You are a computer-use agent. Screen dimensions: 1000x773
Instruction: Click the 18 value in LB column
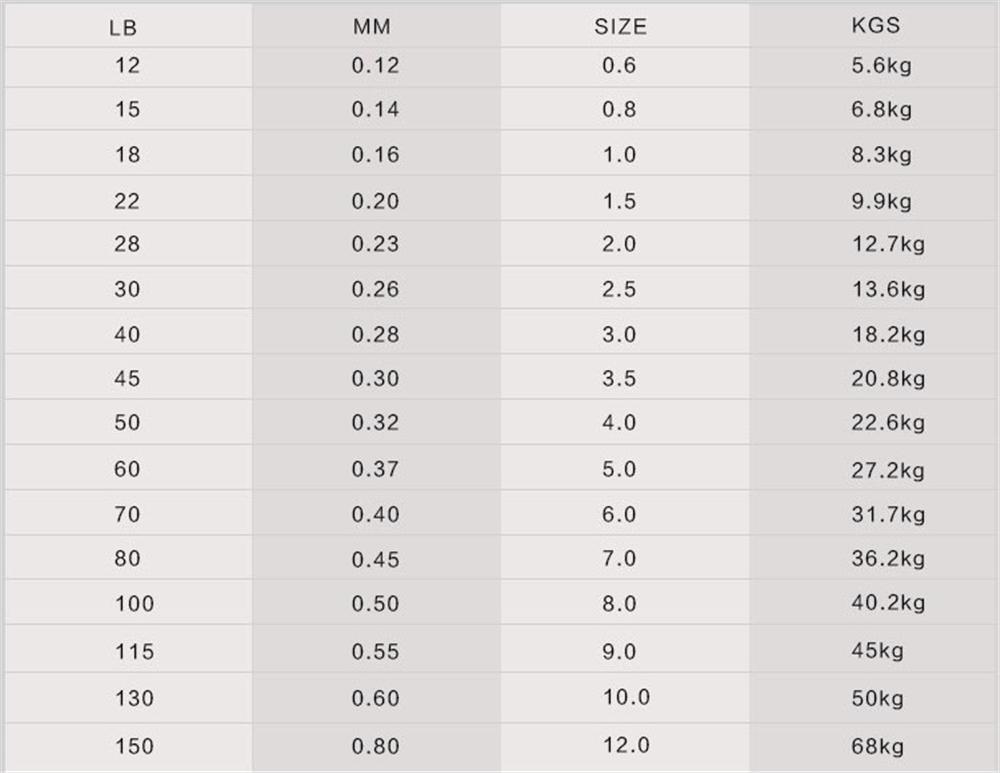click(127, 154)
